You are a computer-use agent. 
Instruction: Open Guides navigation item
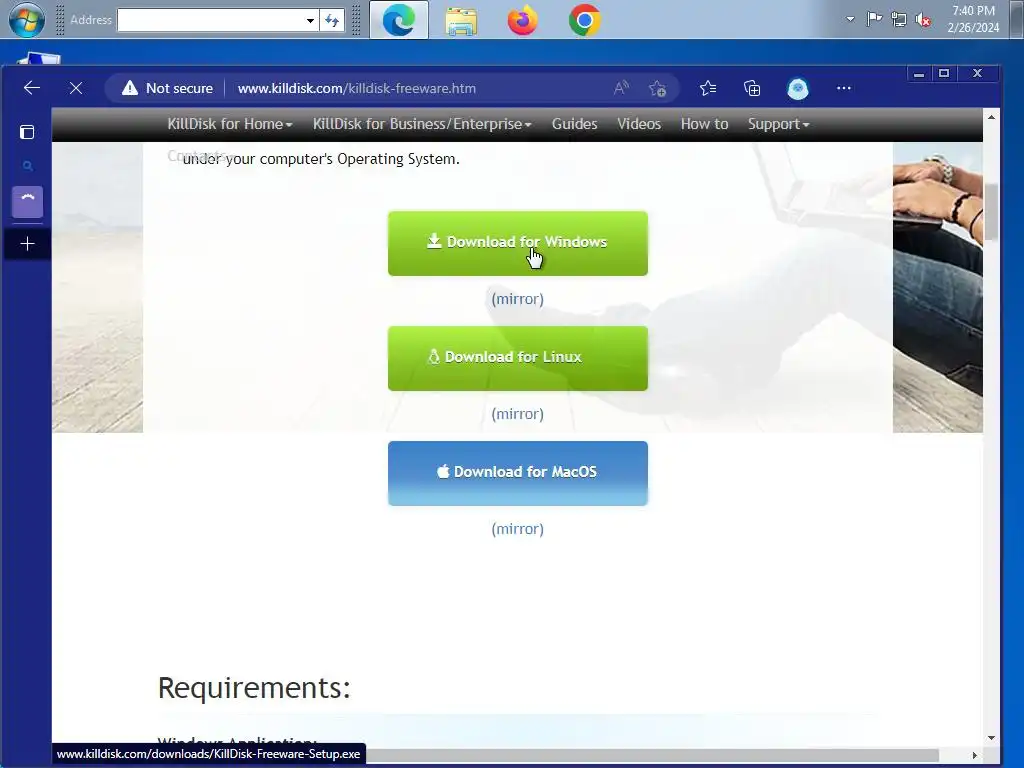tap(574, 124)
